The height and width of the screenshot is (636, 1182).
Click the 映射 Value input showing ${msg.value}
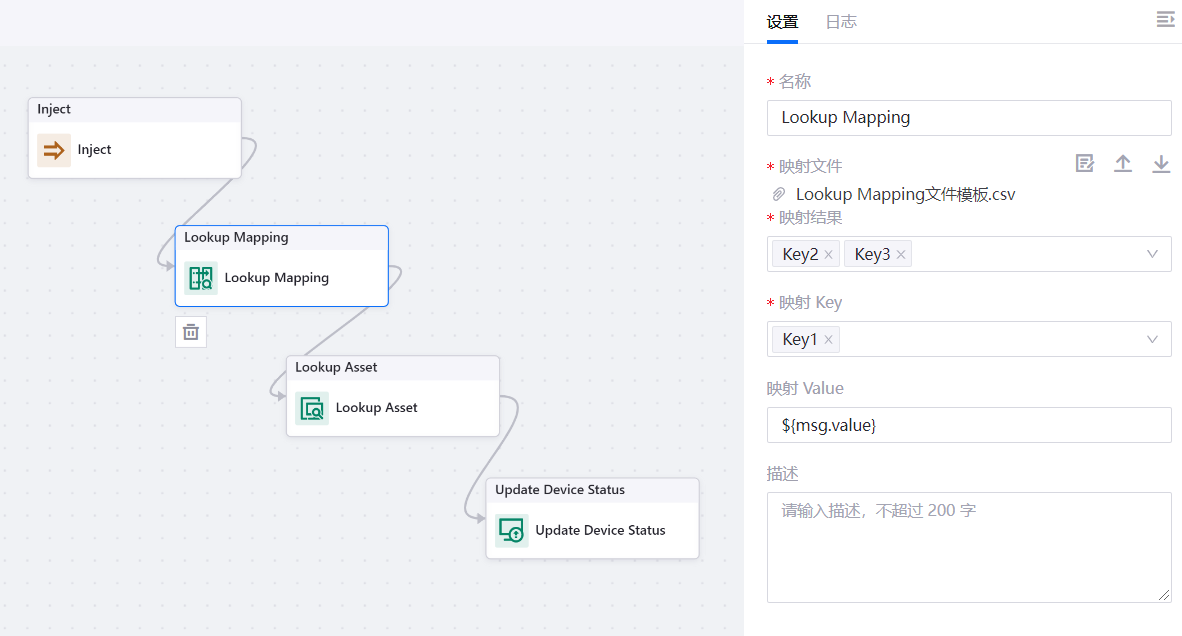coord(969,424)
